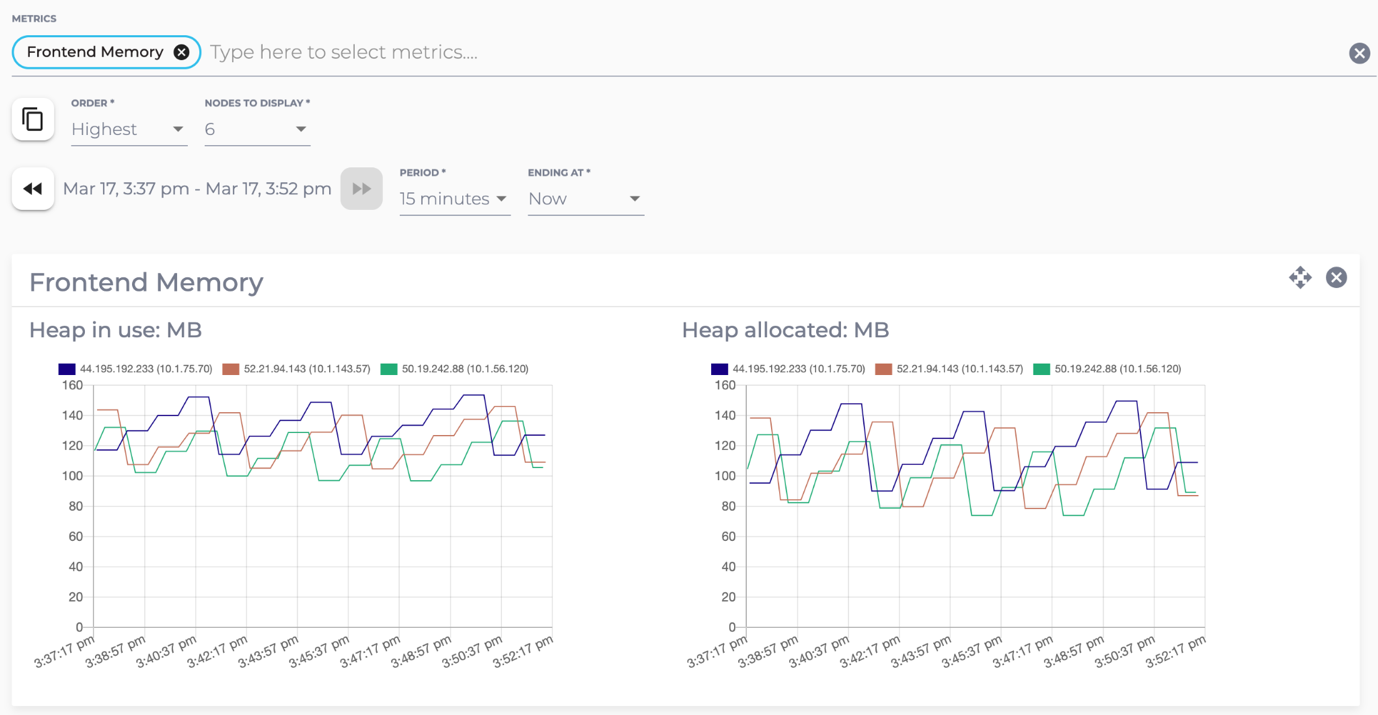Open the Period dropdown showing 15 minutes
The image size is (1378, 715).
[x=453, y=199]
